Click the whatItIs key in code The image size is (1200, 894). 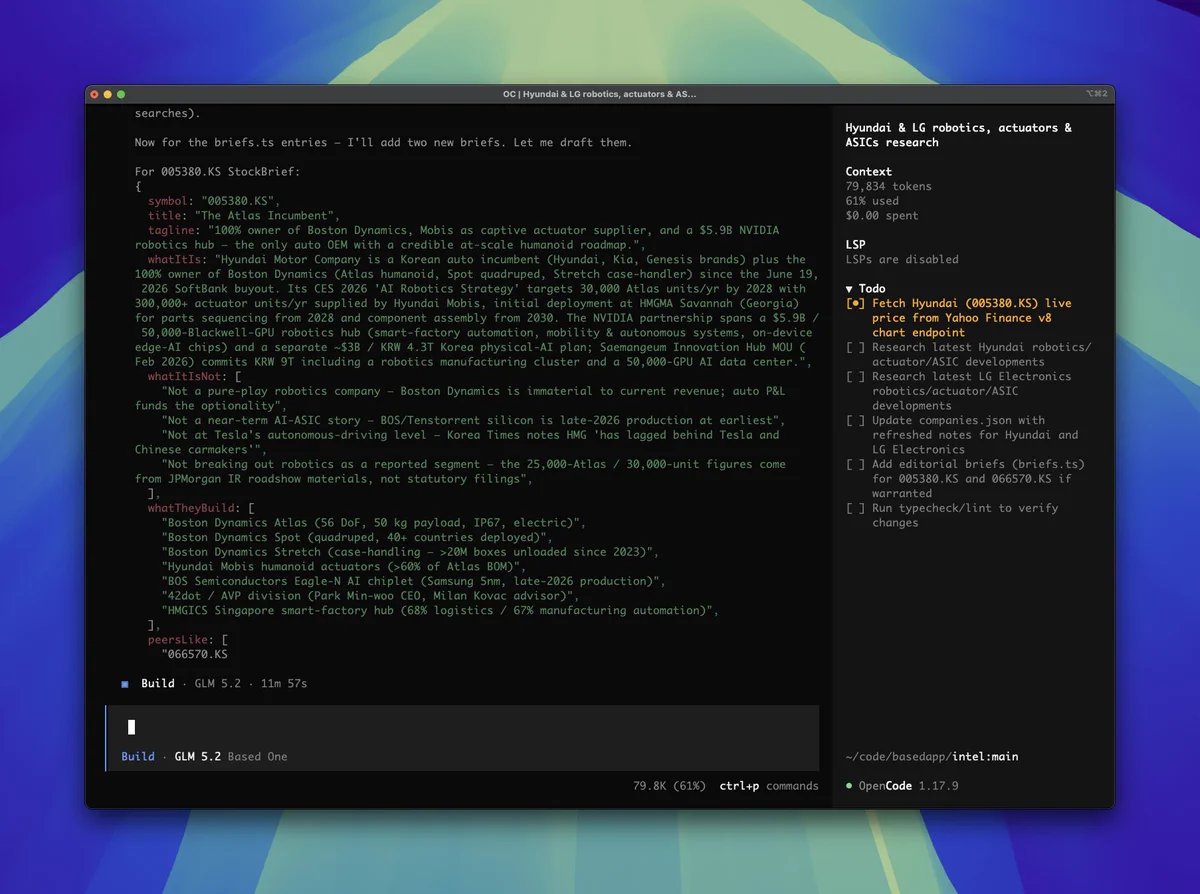pos(174,260)
